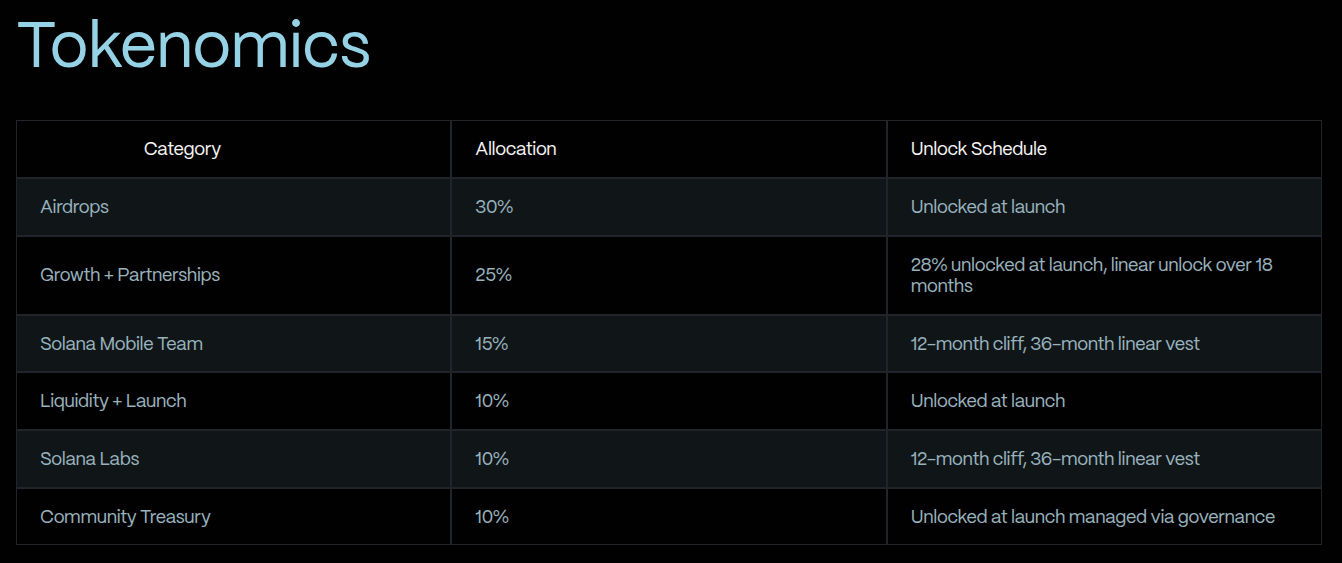1342x563 pixels.
Task: Select the Solana Mobile Team cell
Action: 121,344
